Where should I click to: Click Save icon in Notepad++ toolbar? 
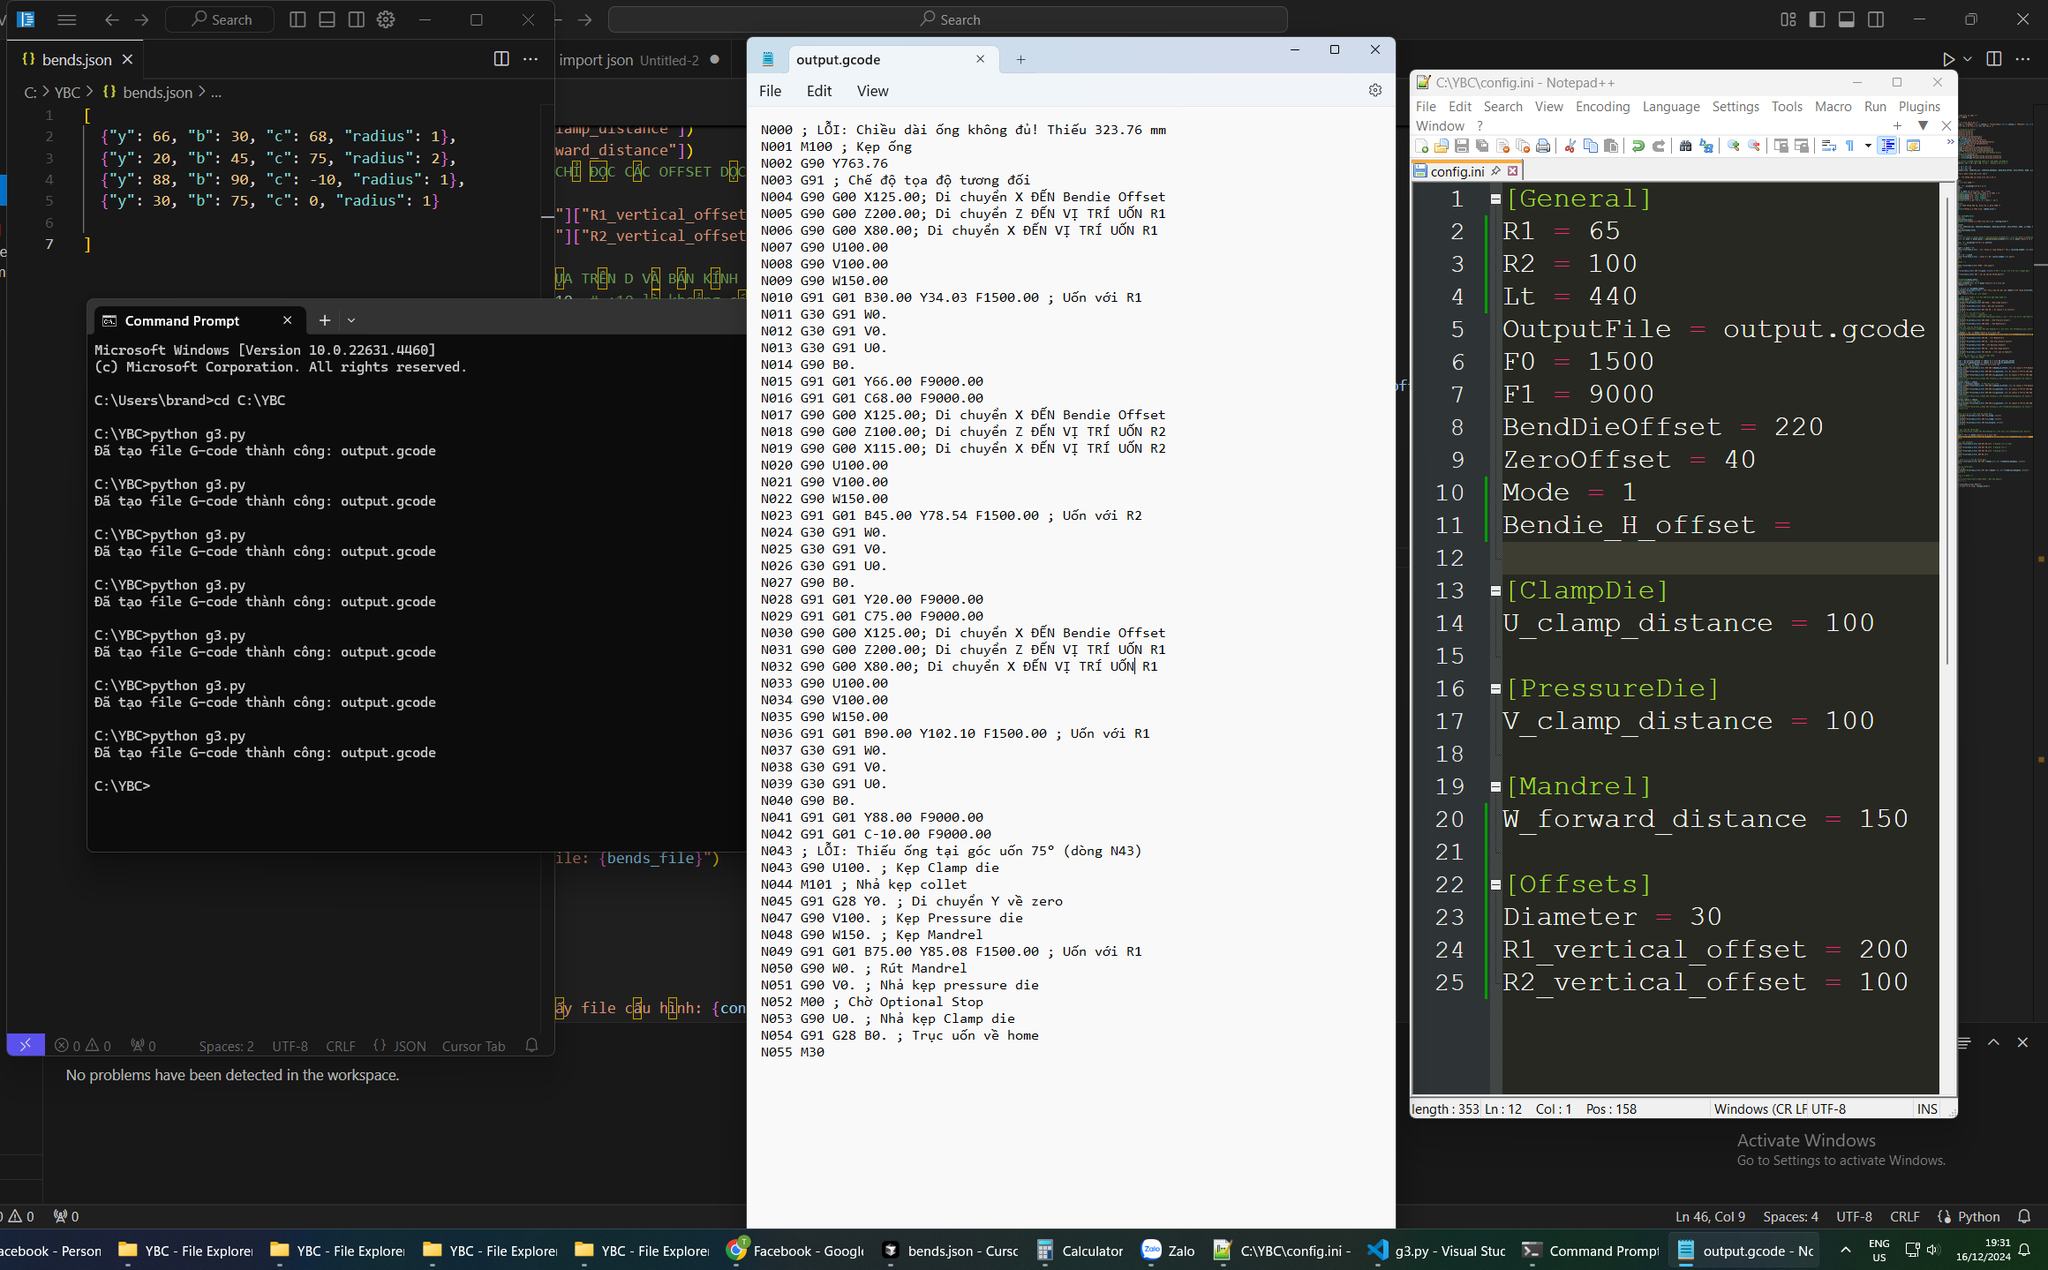pyautogui.click(x=1462, y=146)
